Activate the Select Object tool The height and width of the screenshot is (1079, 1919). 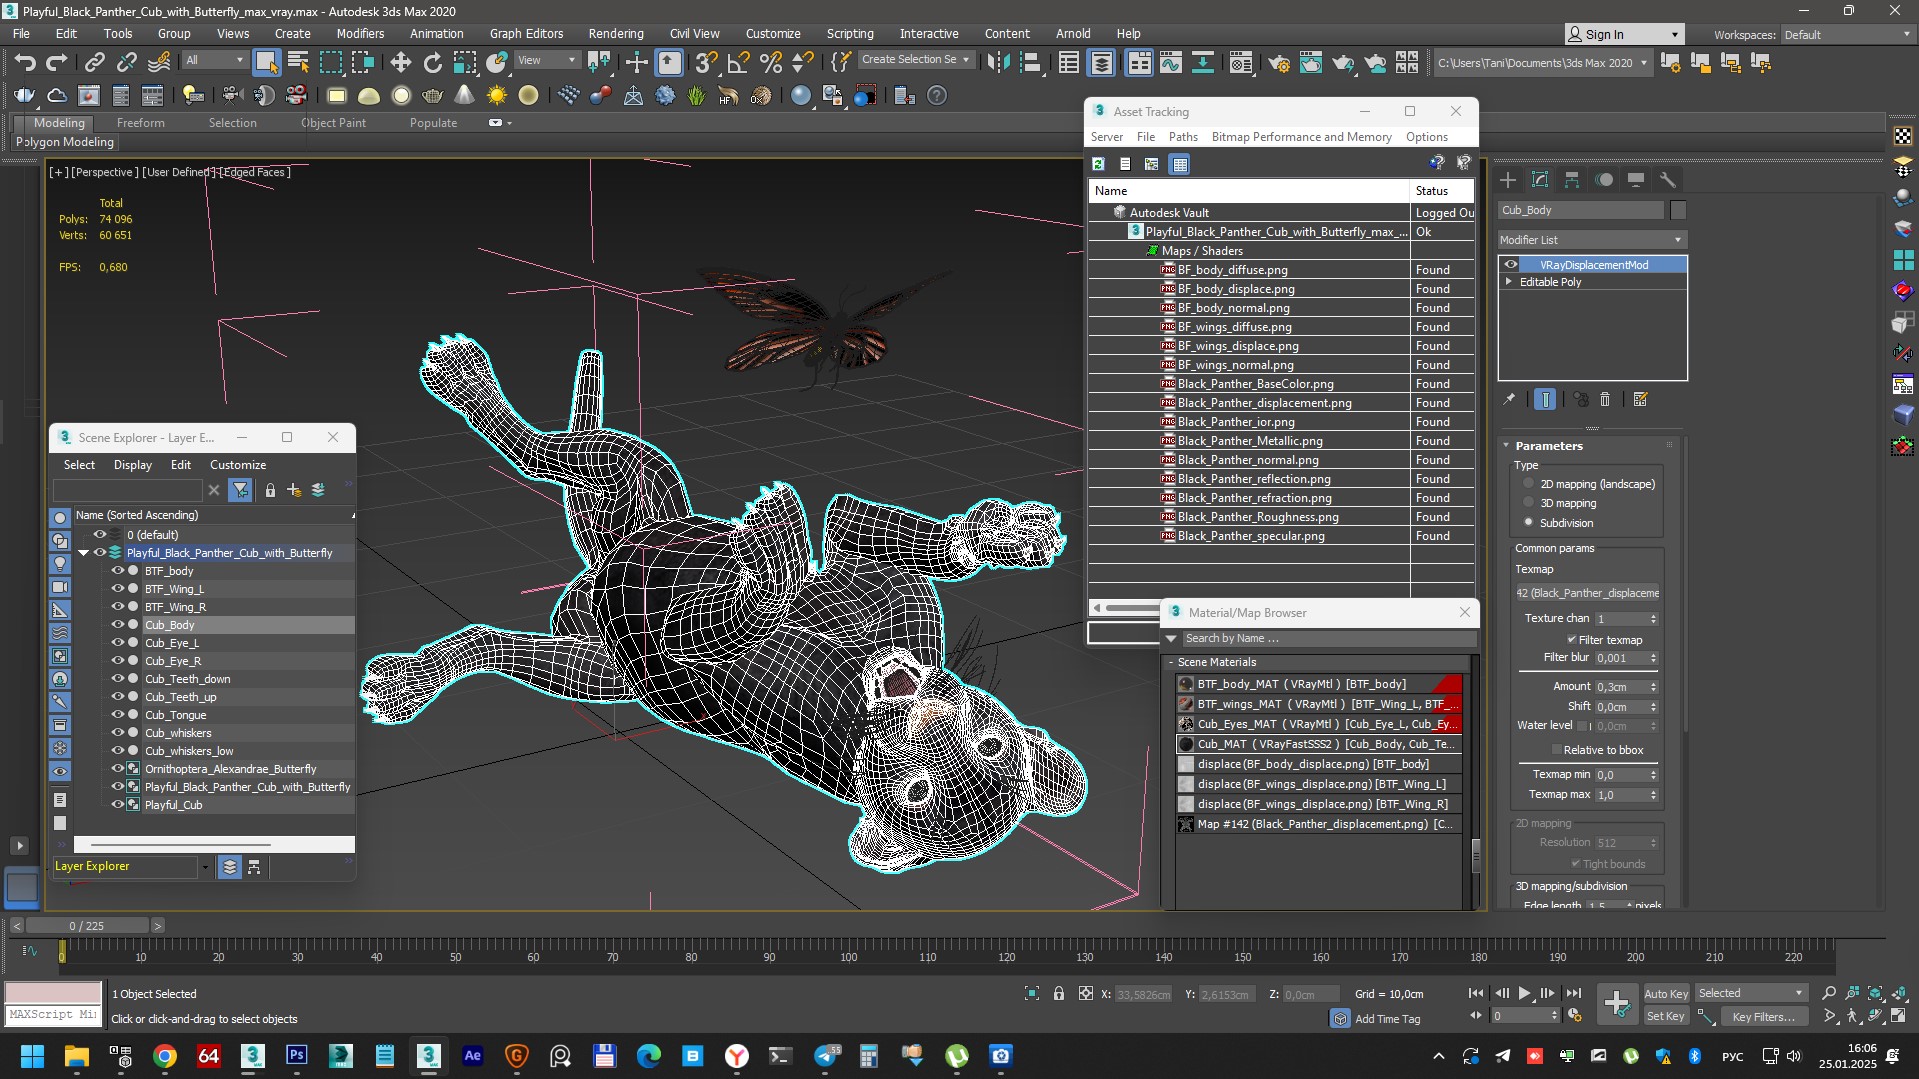pos(266,62)
